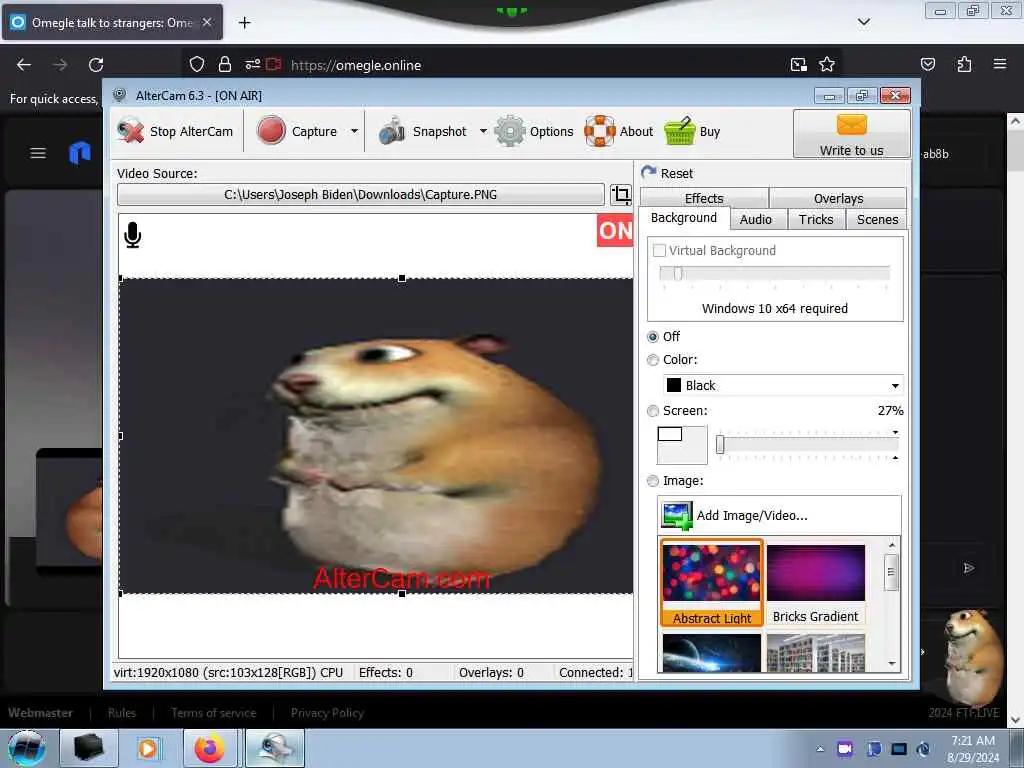This screenshot has width=1024, height=768.
Task: Select the Image radio option
Action: (652, 481)
